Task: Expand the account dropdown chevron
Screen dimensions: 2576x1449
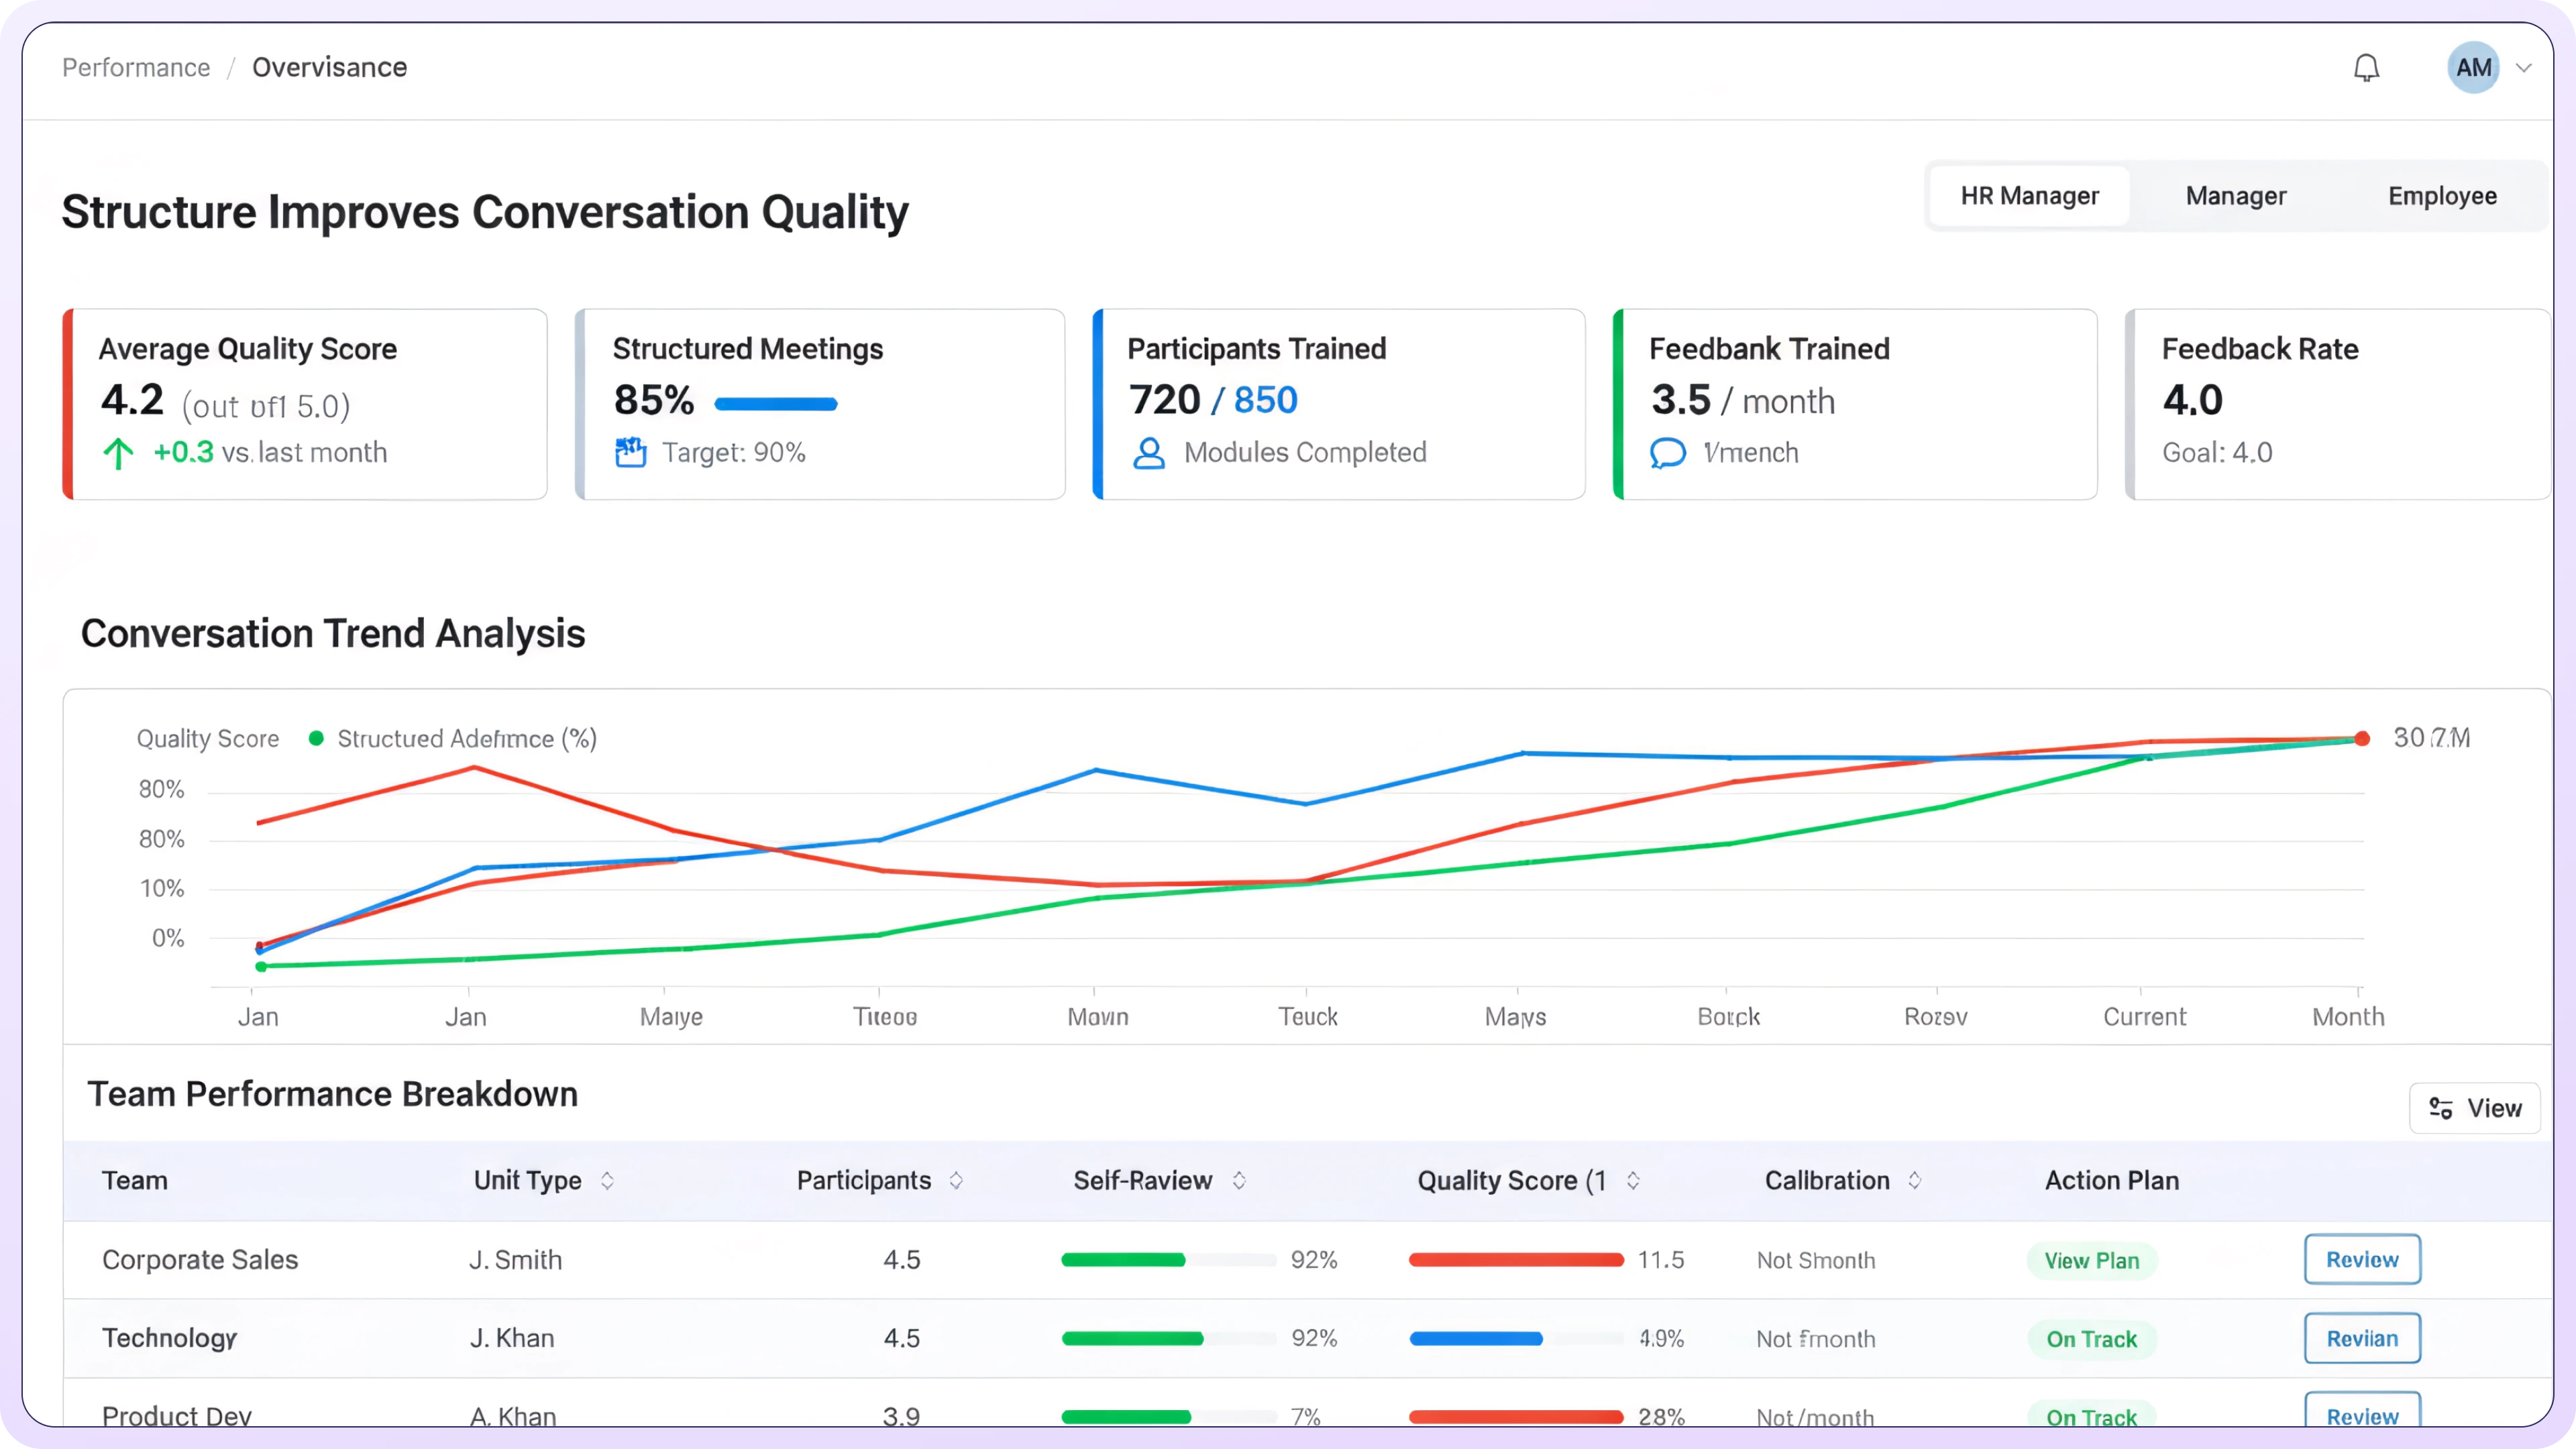Action: coord(2524,68)
